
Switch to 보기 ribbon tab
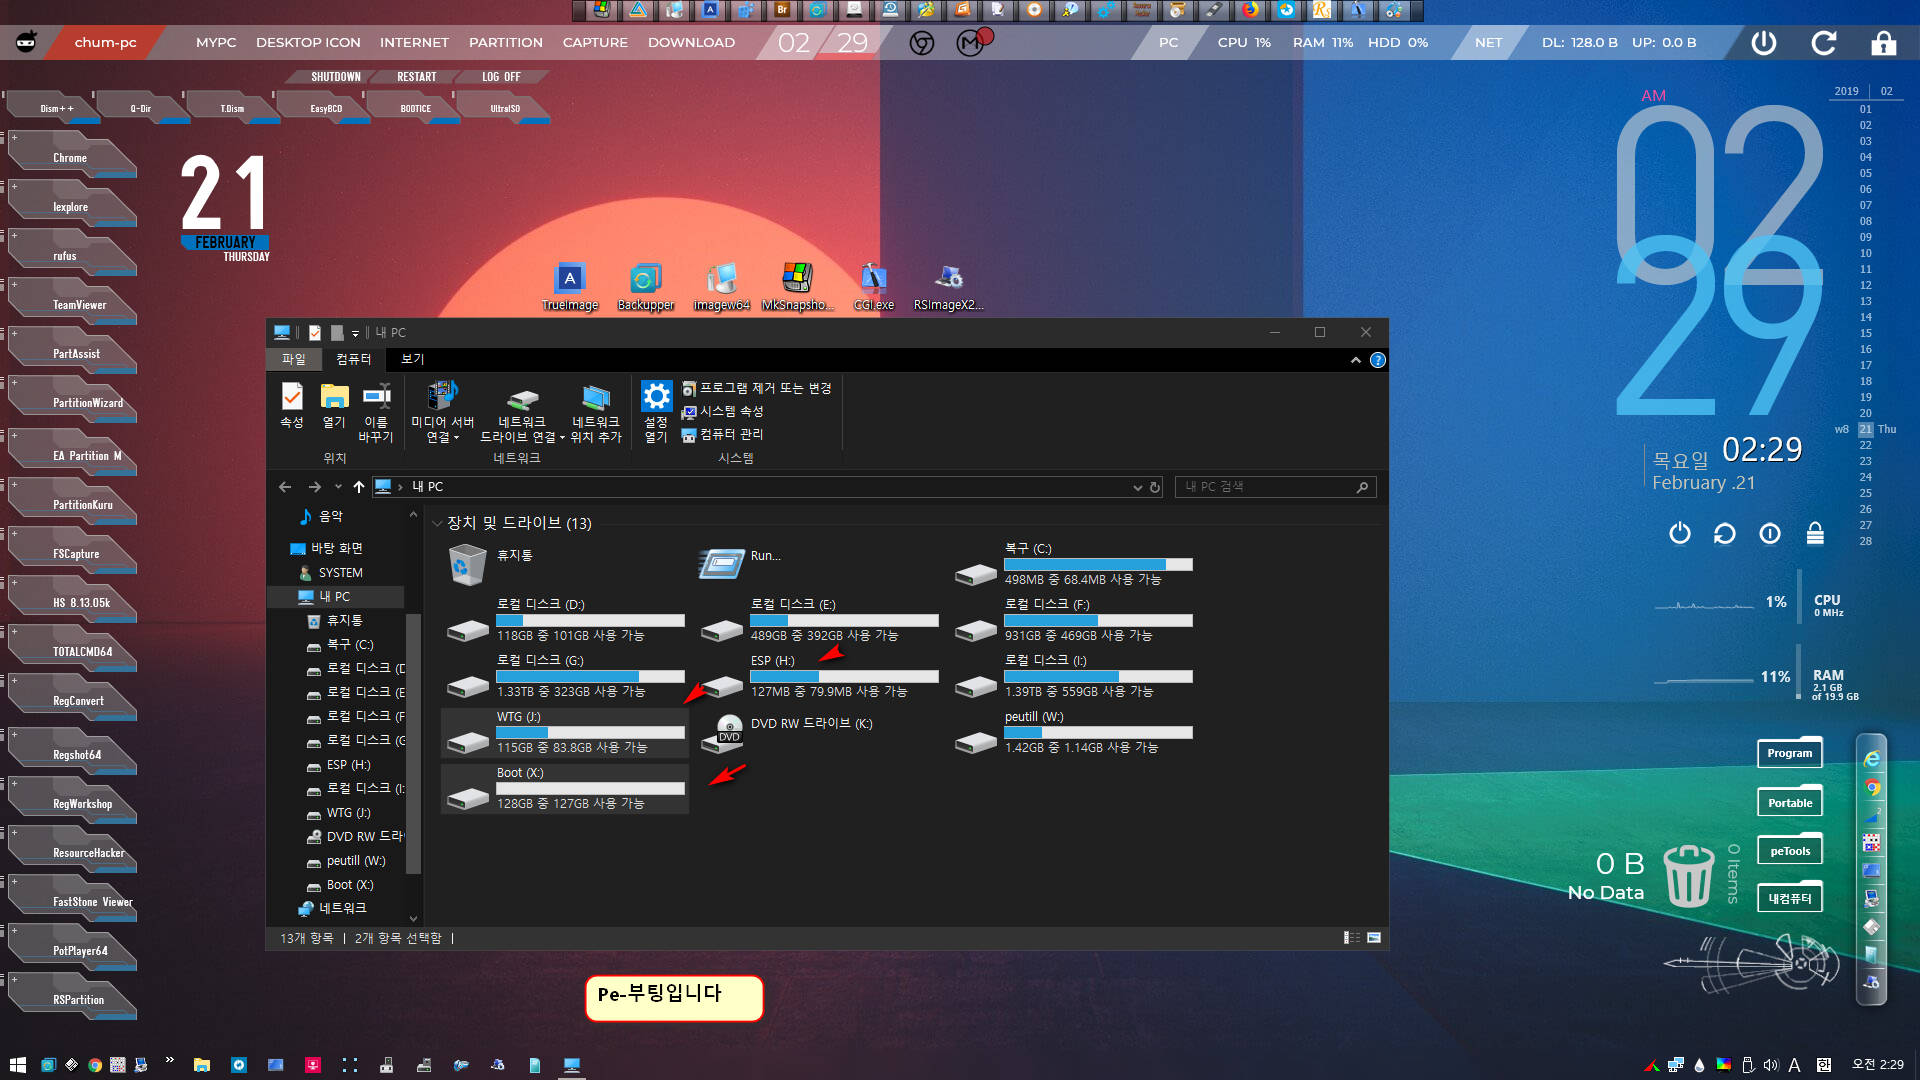tap(412, 359)
